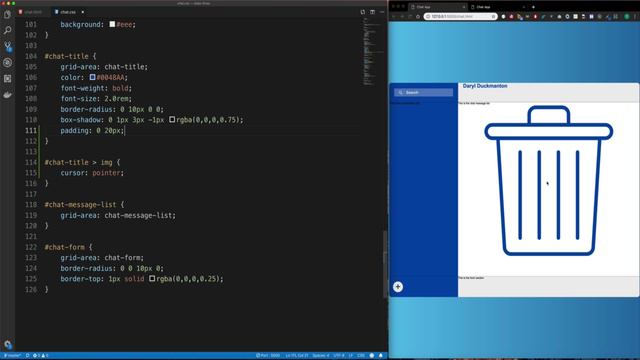Open the Docker view in the activity bar
Screen dimensions: 640x360
click(7, 95)
